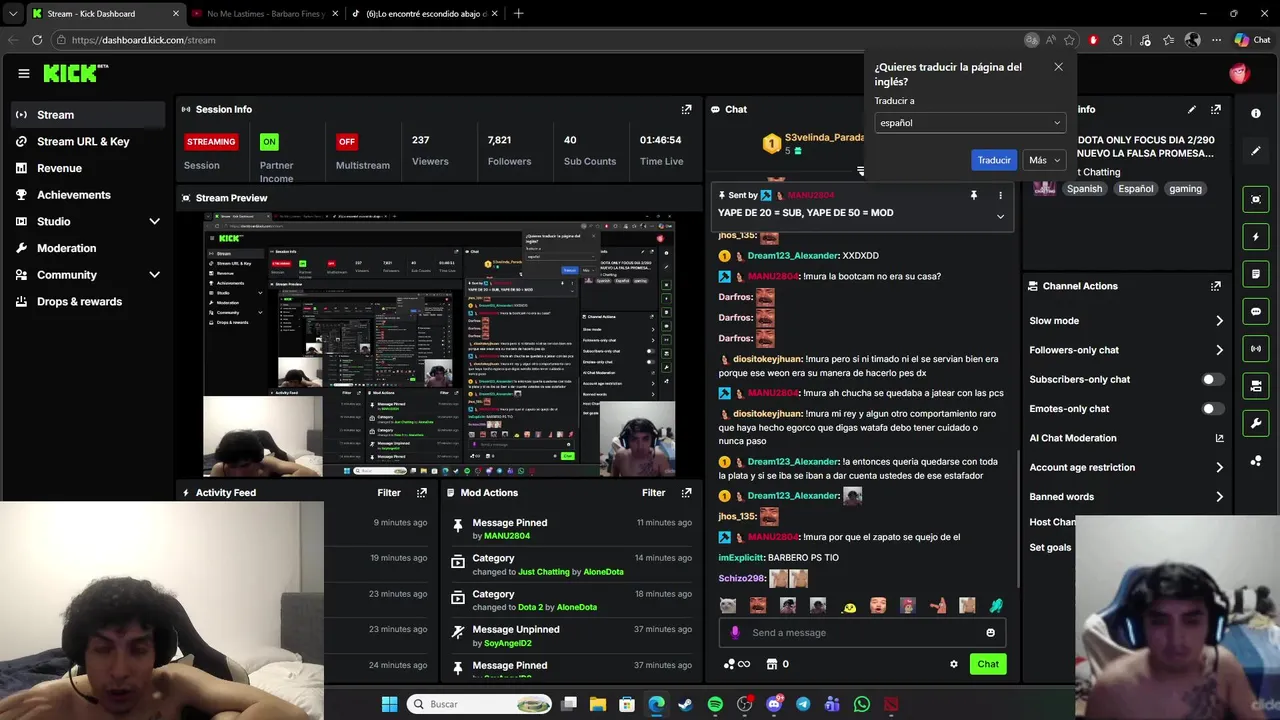Click the shop icon below chat input
The width and height of the screenshot is (1280, 720).
point(772,664)
